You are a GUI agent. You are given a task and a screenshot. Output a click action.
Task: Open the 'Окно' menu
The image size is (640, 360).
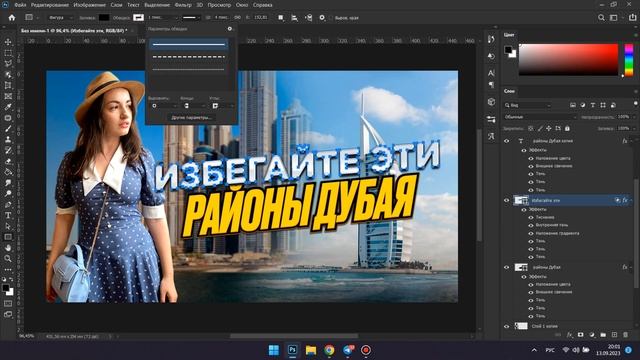242,5
